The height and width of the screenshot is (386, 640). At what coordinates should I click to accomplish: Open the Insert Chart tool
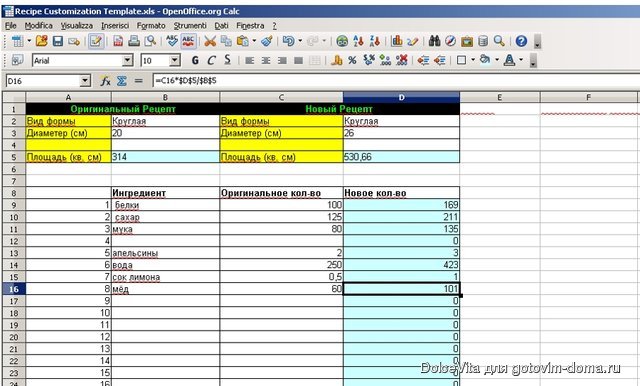[396, 41]
